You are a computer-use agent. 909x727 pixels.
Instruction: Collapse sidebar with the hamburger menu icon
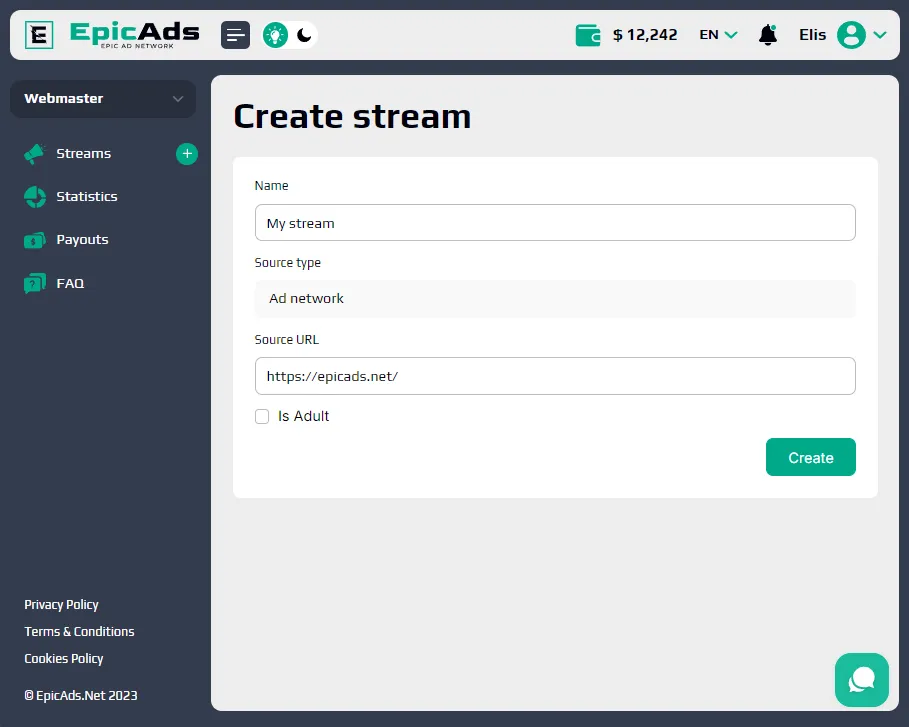(235, 35)
